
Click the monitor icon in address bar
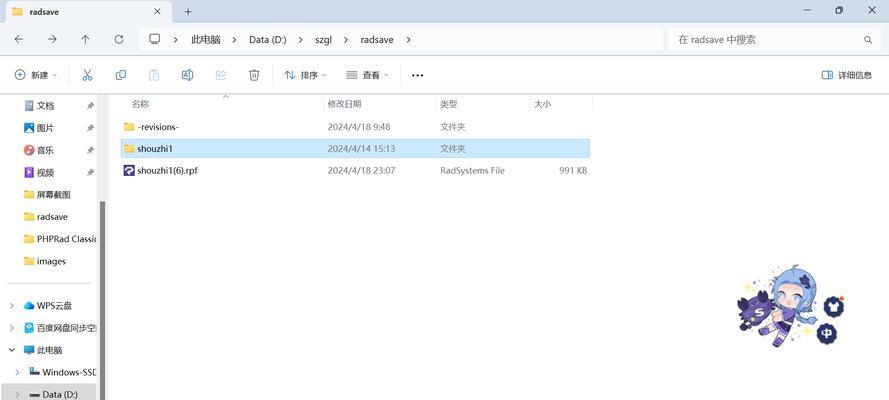154,39
